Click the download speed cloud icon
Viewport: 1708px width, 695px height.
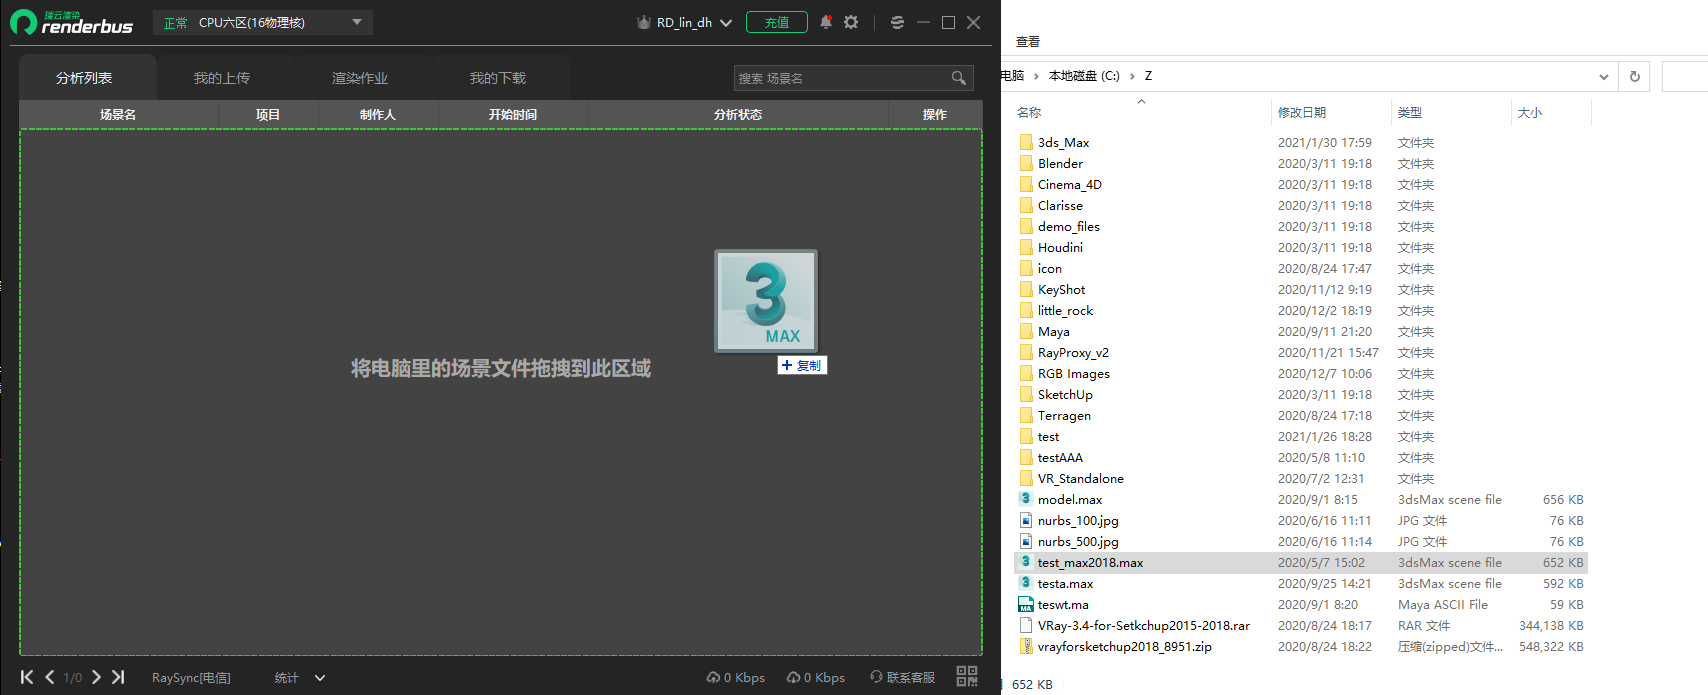click(x=793, y=677)
